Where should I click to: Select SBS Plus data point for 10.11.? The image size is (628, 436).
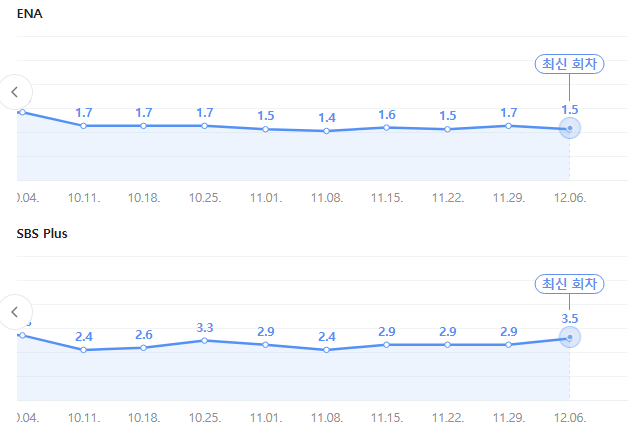pos(83,350)
